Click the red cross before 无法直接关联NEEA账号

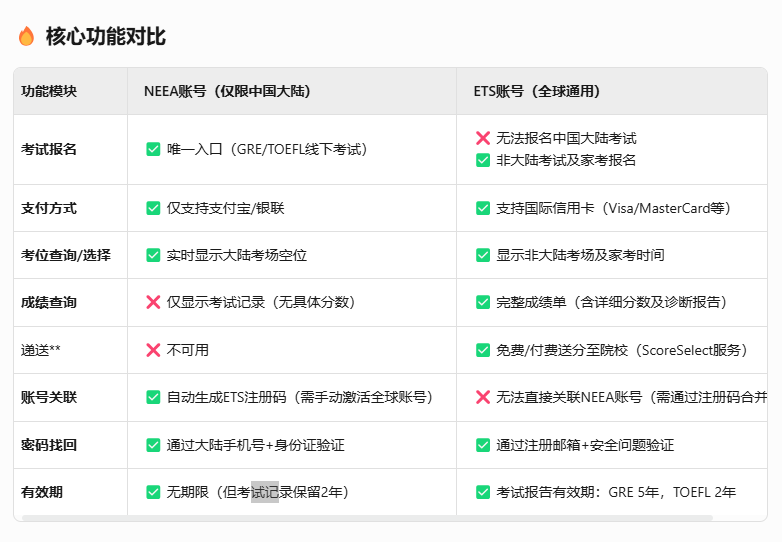483,397
